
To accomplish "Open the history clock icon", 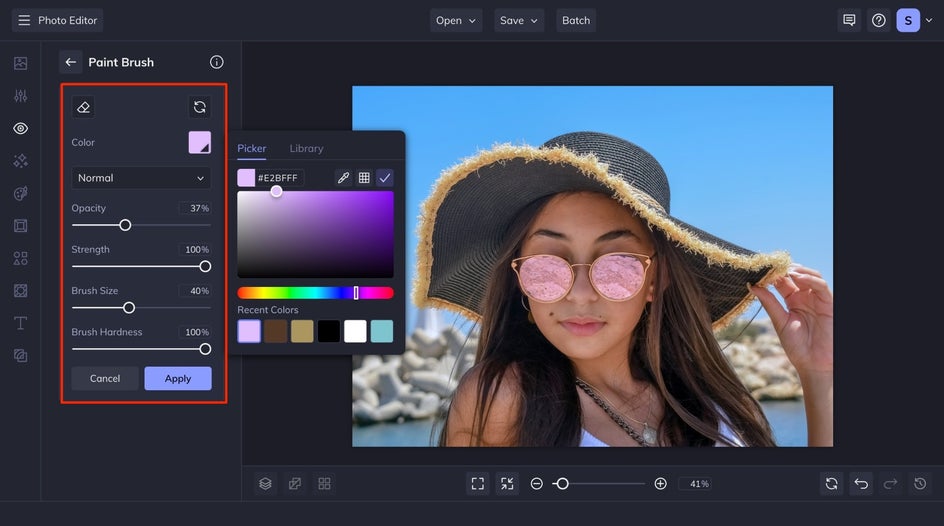I will tap(920, 484).
